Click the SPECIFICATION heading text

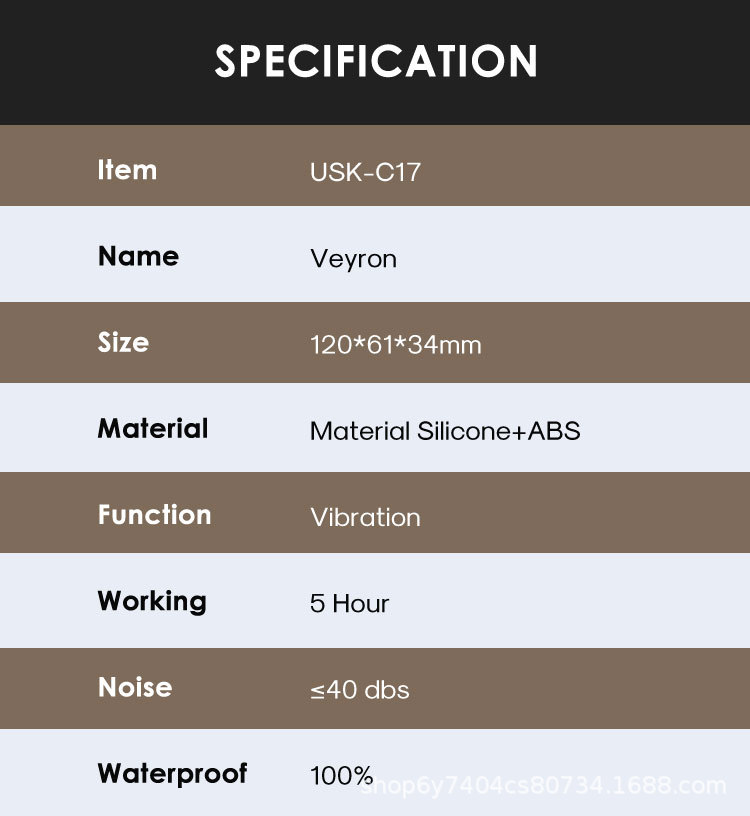tap(376, 61)
